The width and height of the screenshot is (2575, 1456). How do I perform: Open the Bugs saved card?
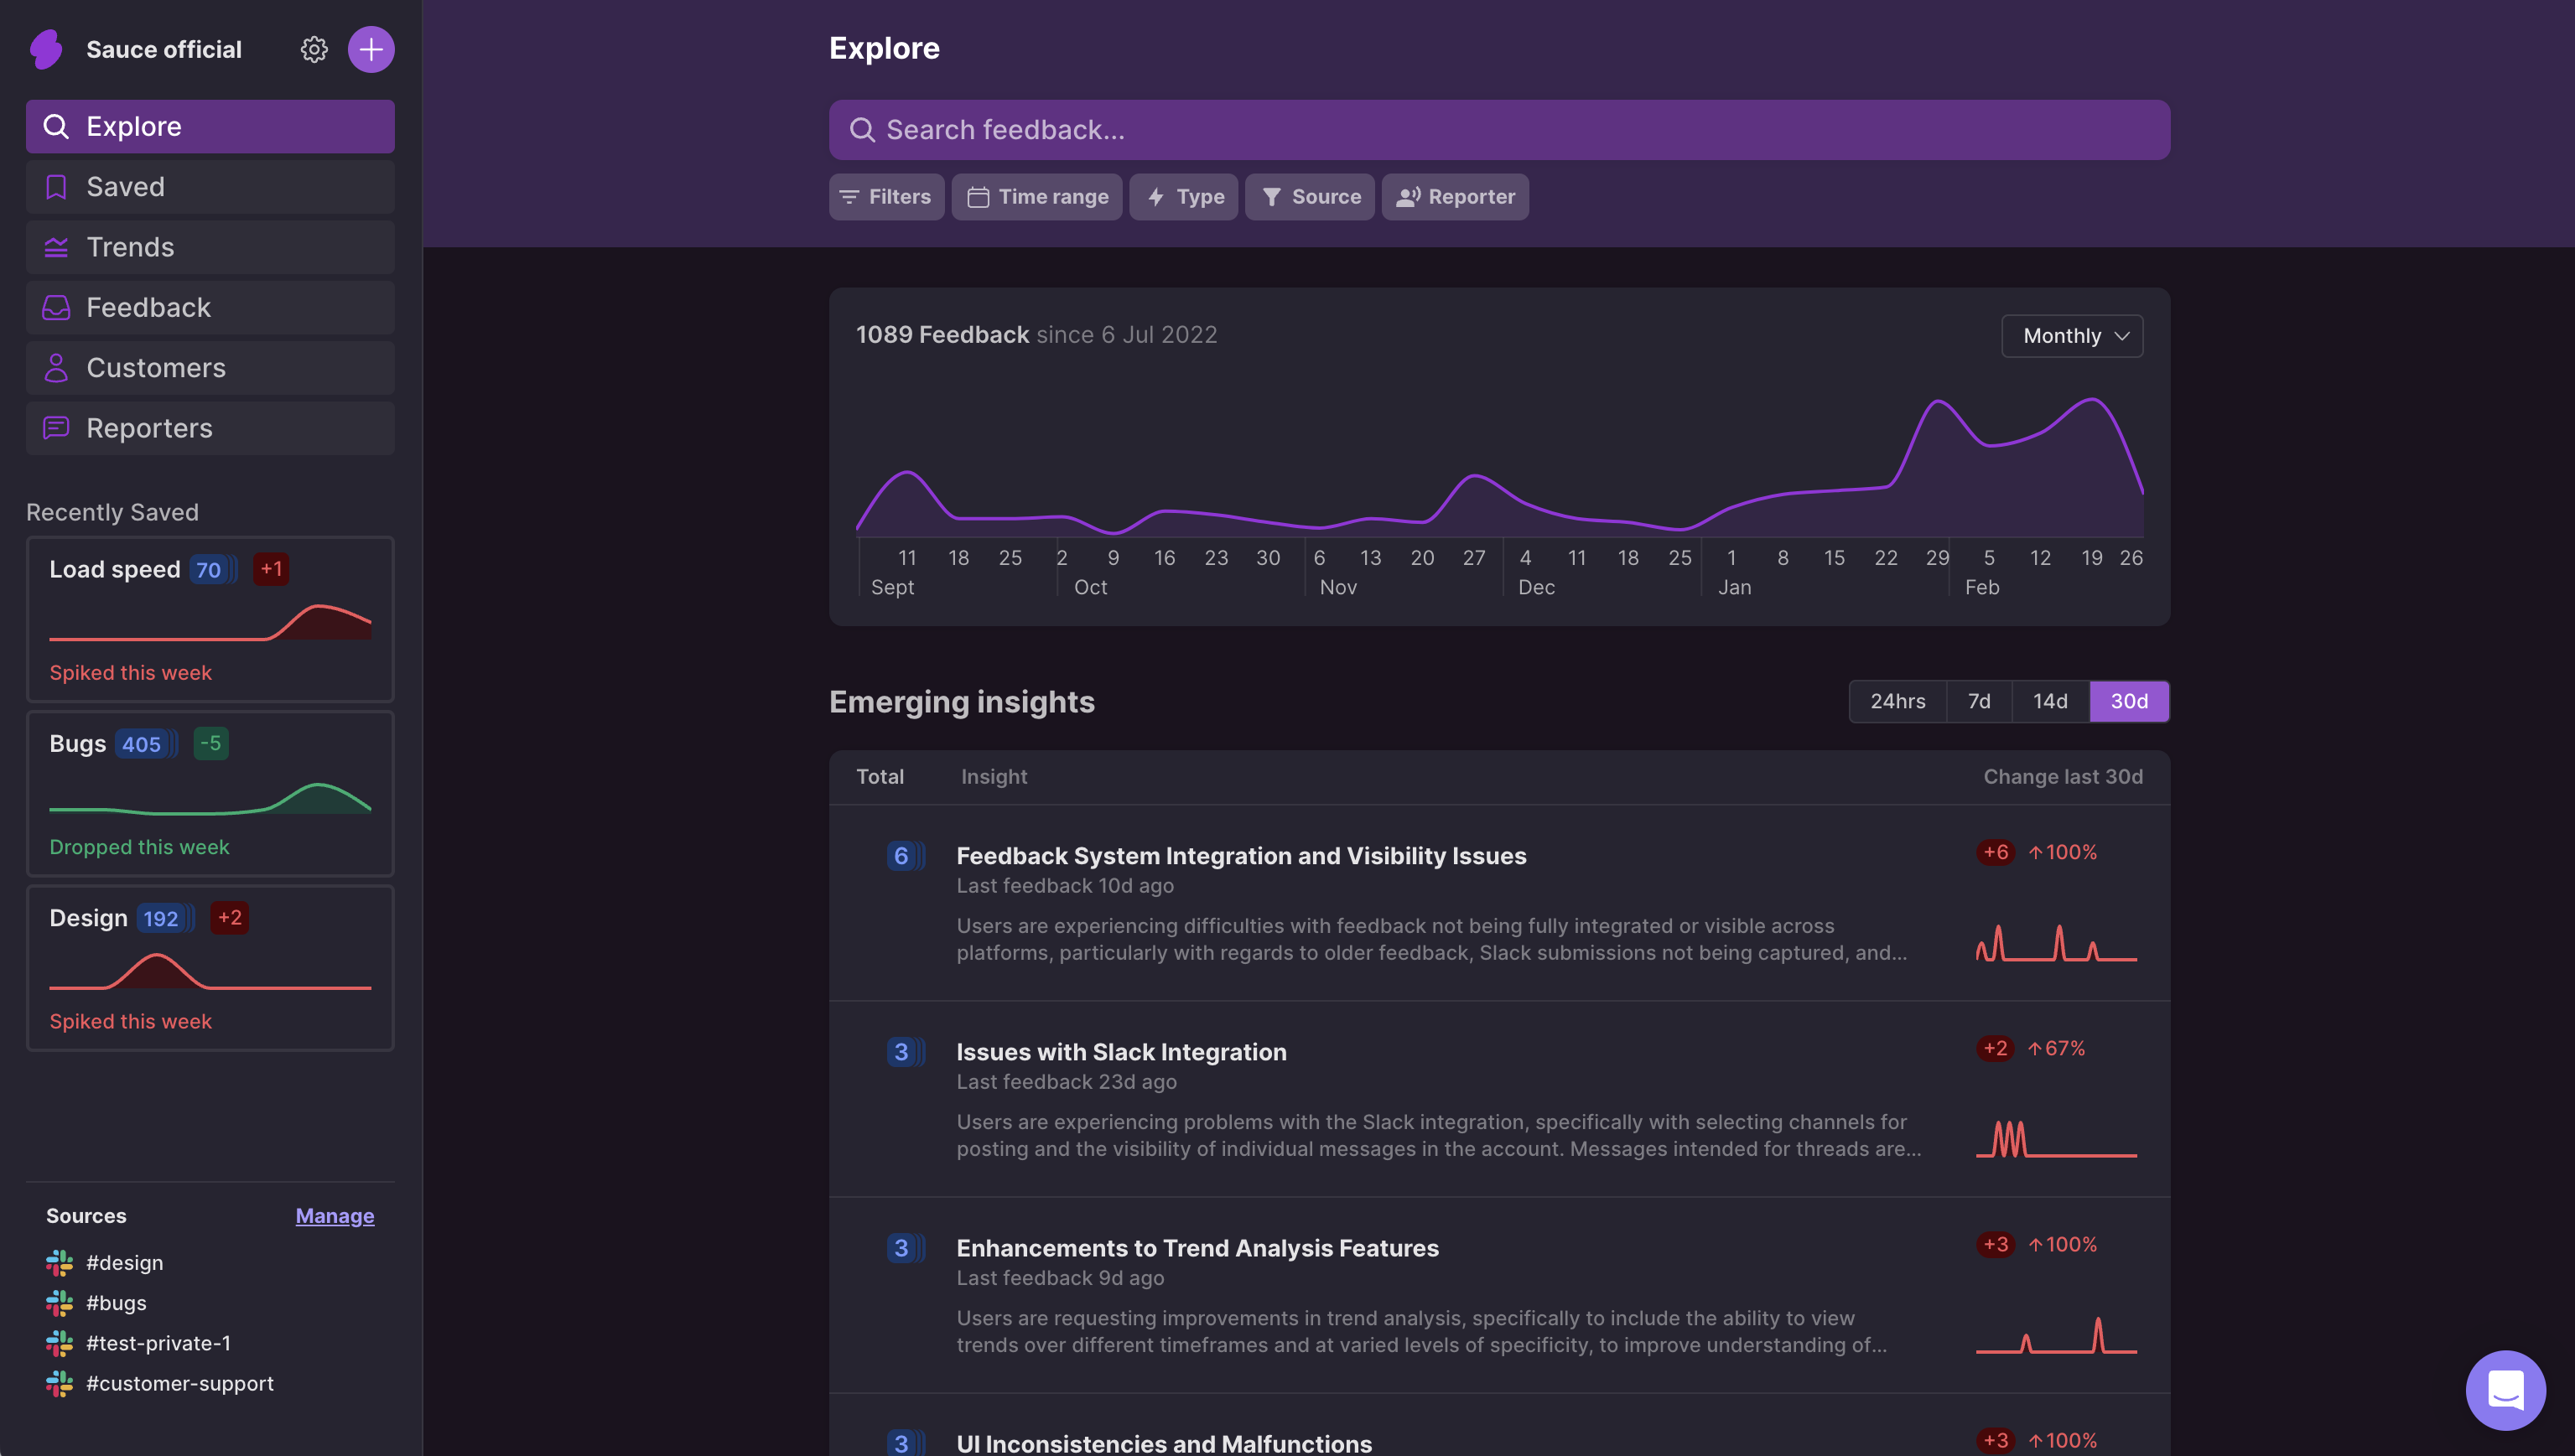click(x=210, y=793)
